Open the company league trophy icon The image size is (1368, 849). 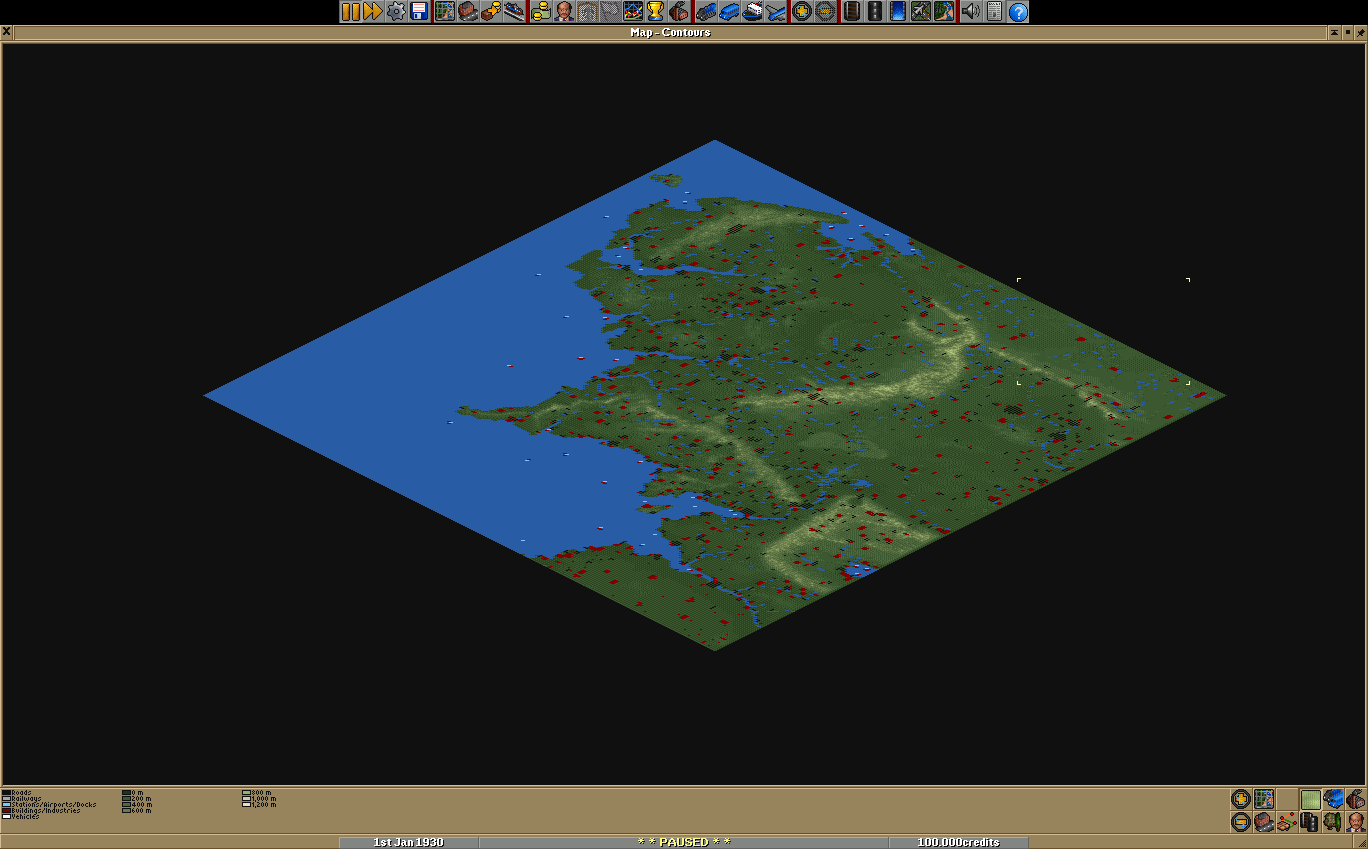point(654,12)
